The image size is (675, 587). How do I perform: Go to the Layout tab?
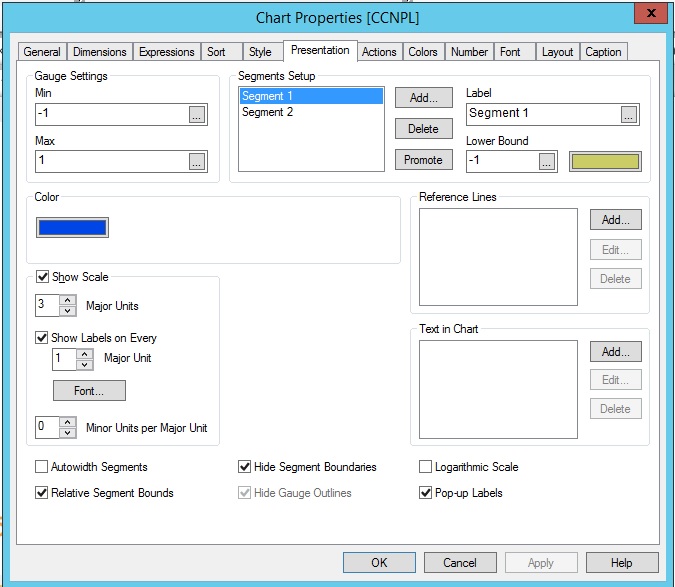[557, 52]
